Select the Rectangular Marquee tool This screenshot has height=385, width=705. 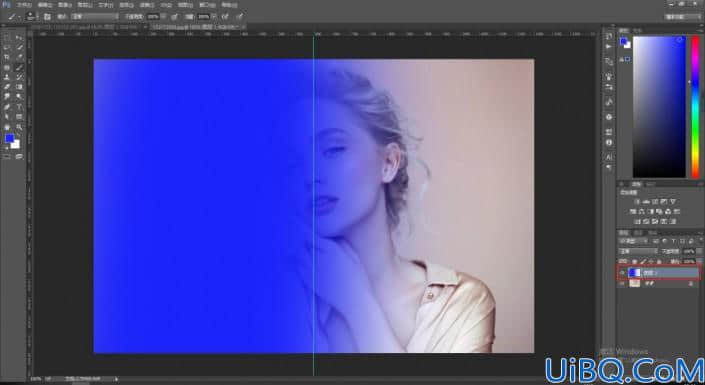coord(7,37)
